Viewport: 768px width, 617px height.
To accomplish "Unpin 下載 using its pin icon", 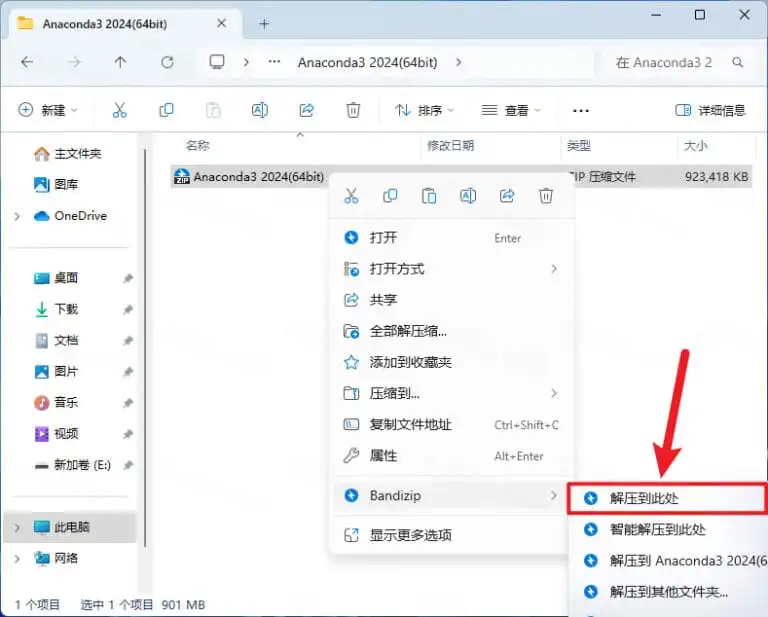I will 128,309.
